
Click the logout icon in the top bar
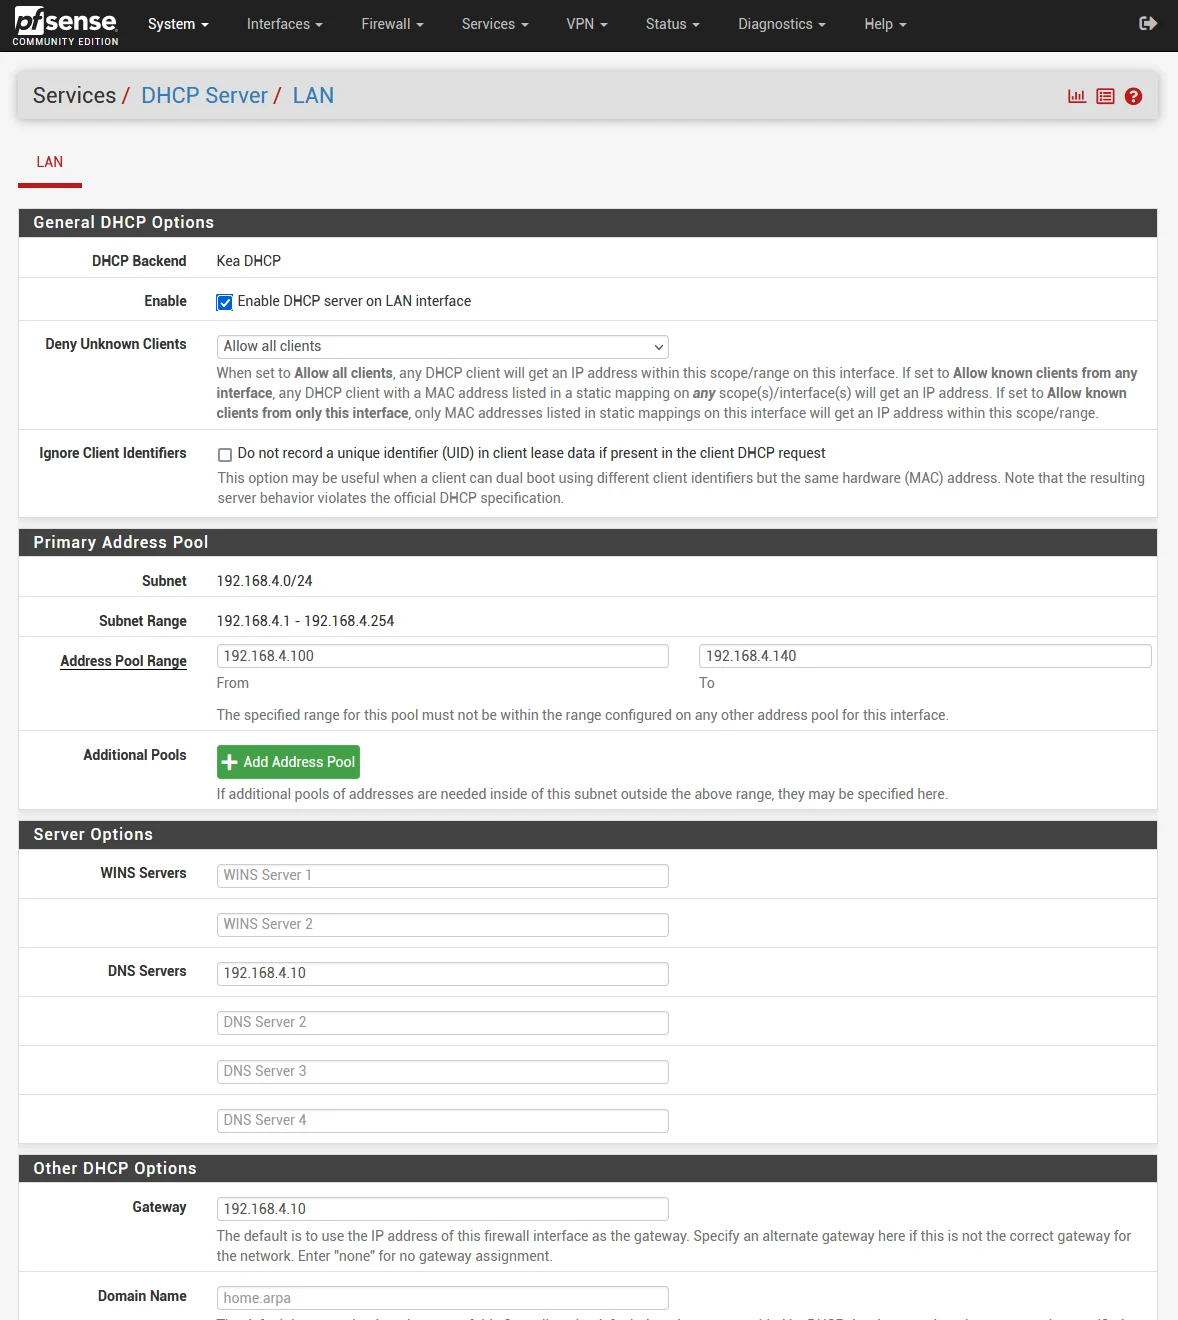pyautogui.click(x=1148, y=23)
